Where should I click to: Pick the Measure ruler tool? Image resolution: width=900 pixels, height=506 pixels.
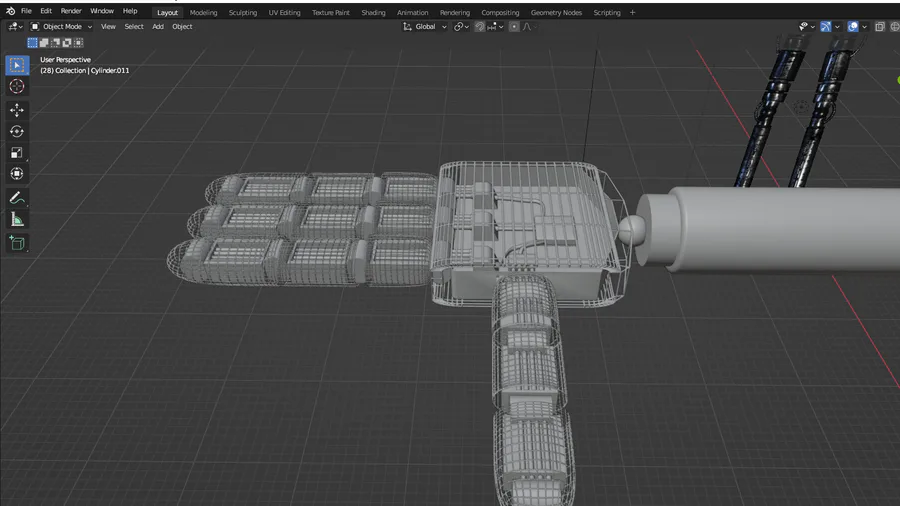[x=17, y=220]
